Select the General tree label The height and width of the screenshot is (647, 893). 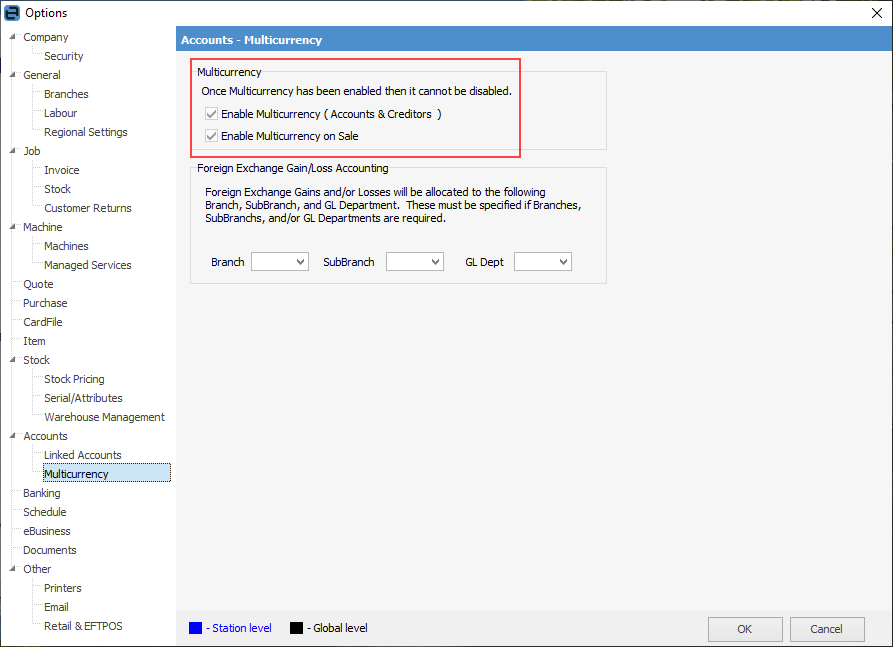(42, 75)
